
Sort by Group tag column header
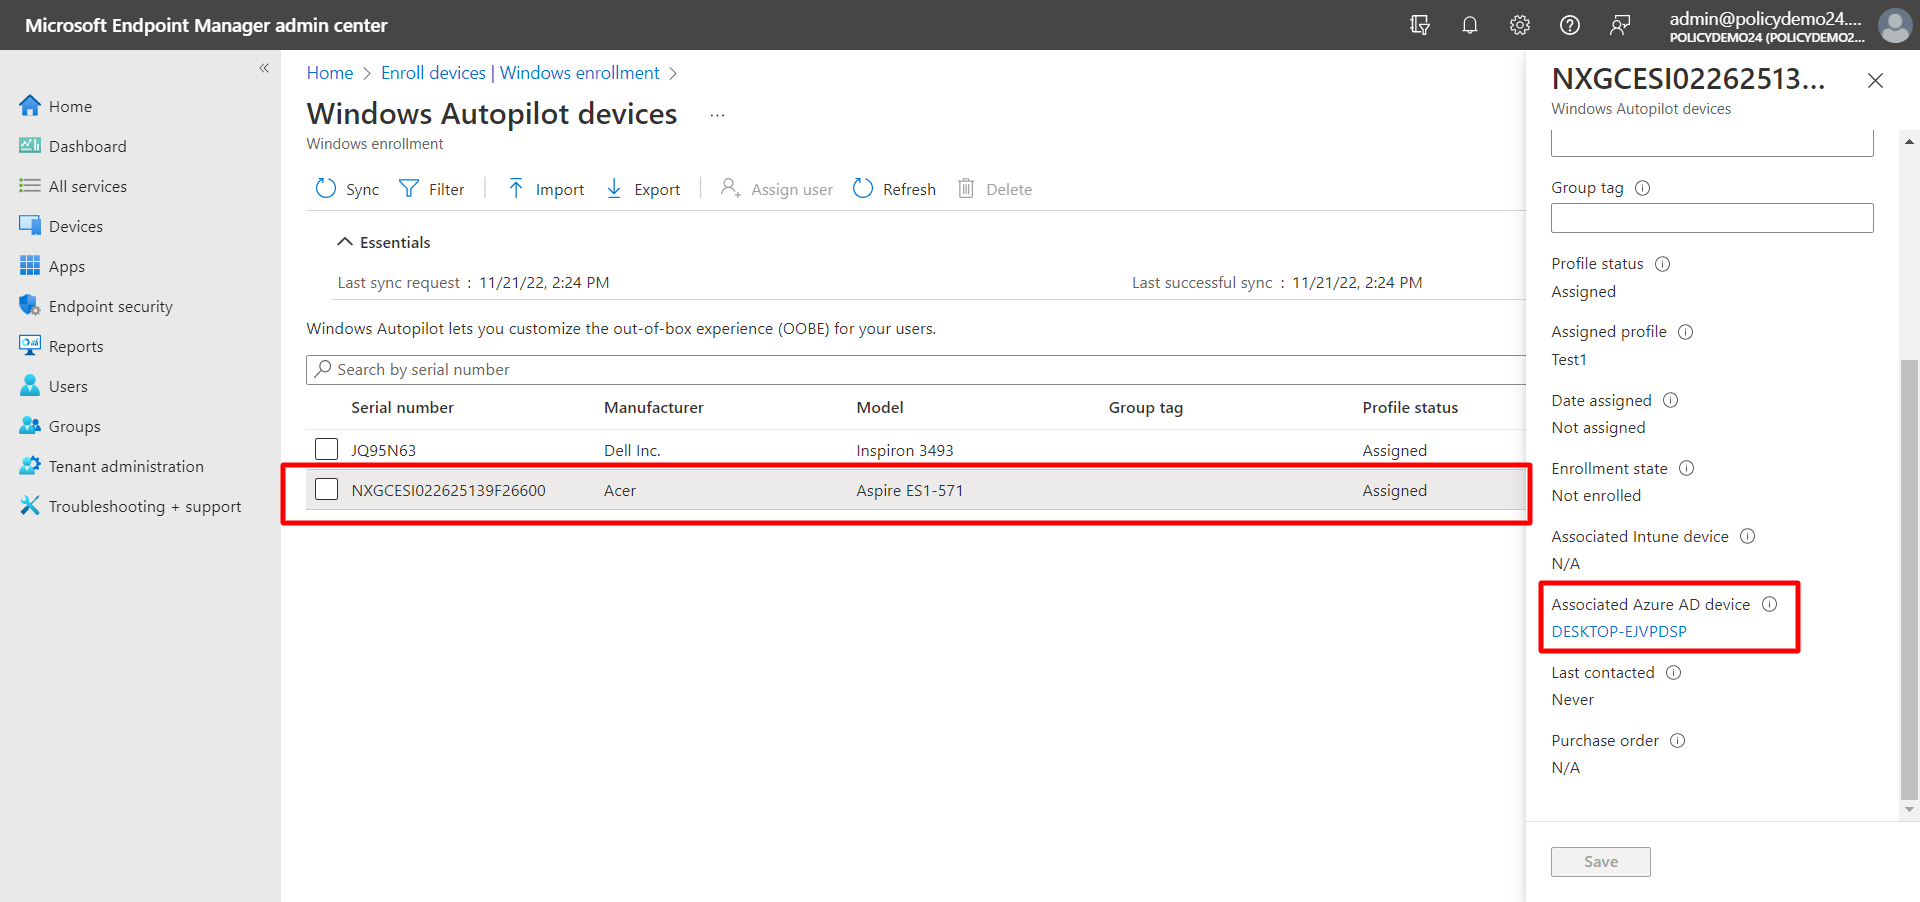(1146, 408)
